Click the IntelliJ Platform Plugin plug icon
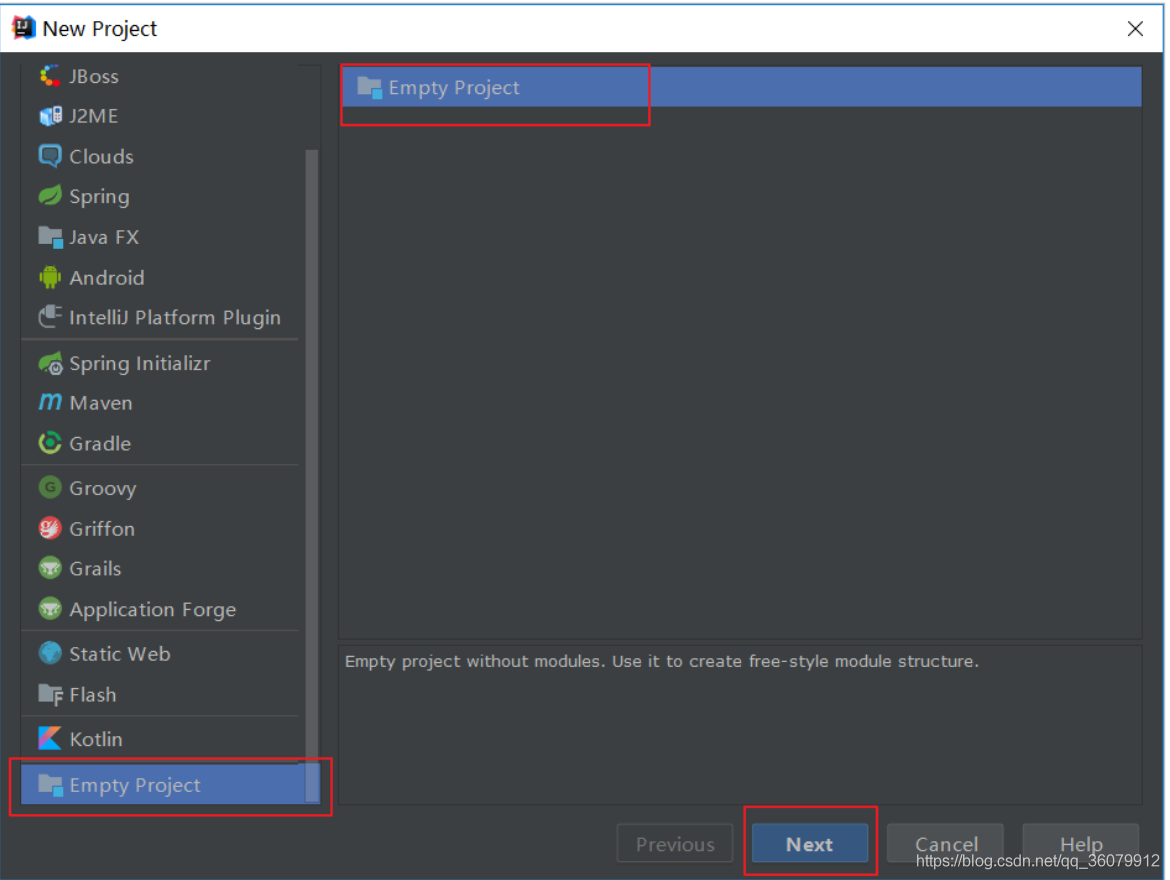This screenshot has width=1170, height=880. [50, 316]
